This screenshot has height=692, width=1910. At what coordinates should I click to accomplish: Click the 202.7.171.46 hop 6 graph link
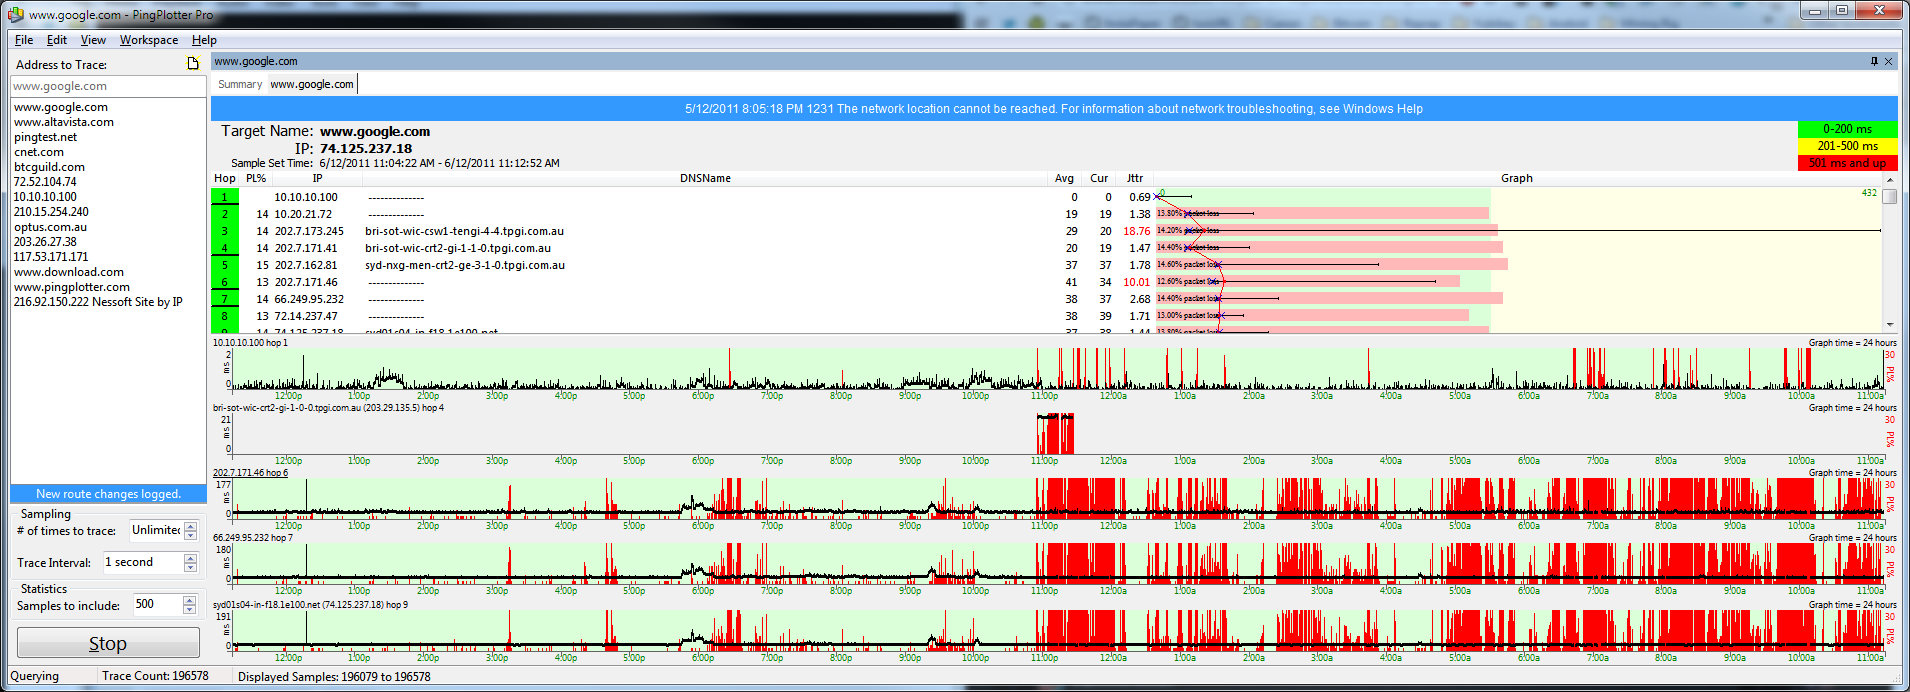point(250,473)
